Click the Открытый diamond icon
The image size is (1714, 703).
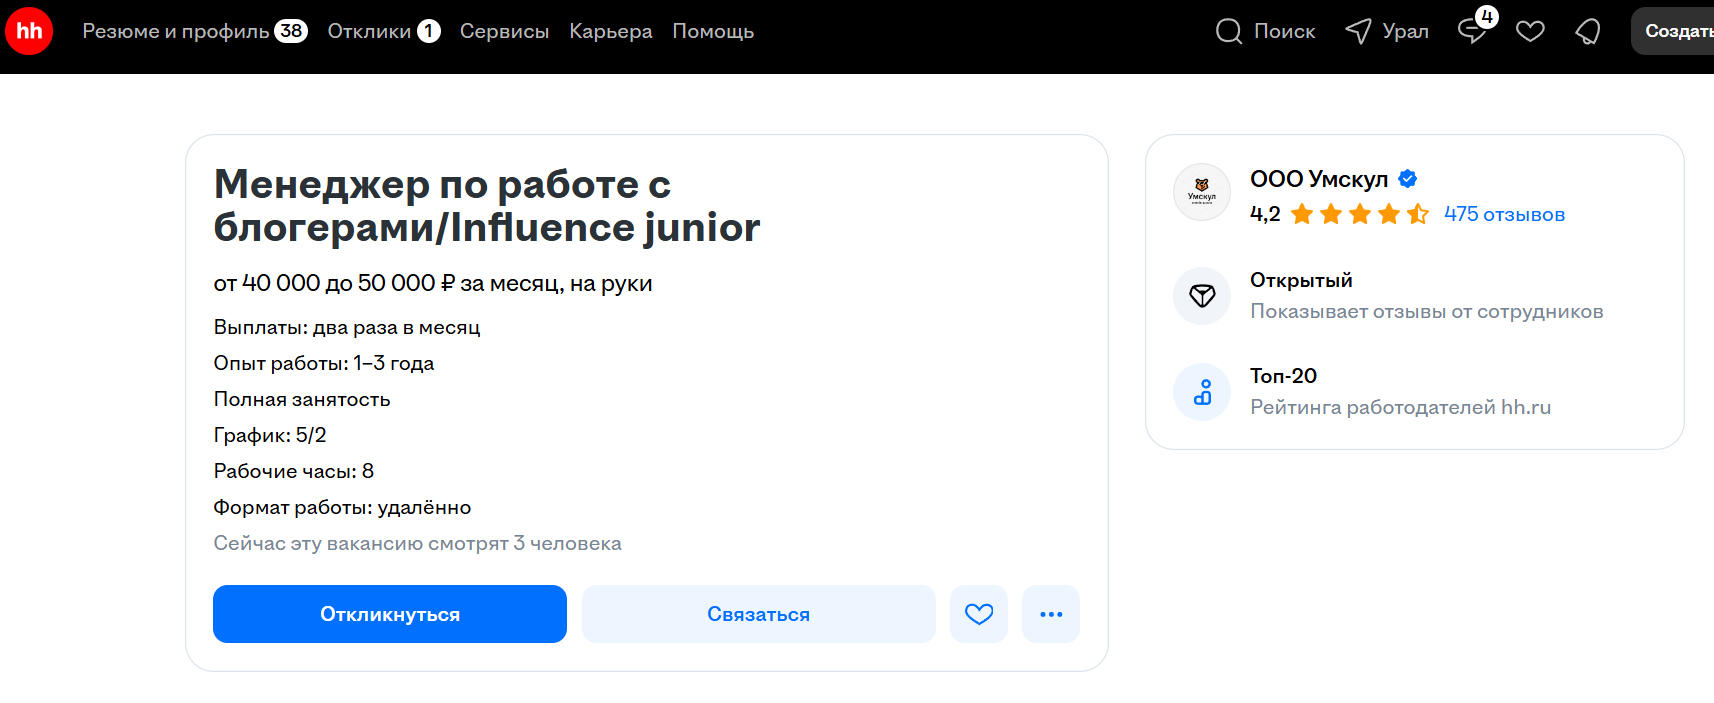1202,296
